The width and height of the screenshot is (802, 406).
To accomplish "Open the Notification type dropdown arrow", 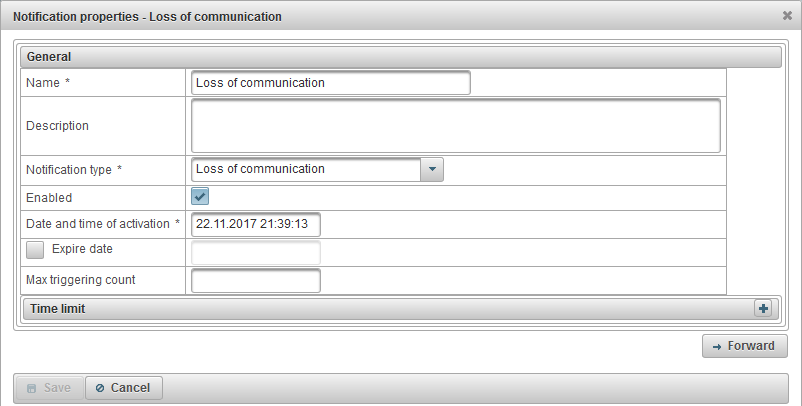I will coord(432,169).
